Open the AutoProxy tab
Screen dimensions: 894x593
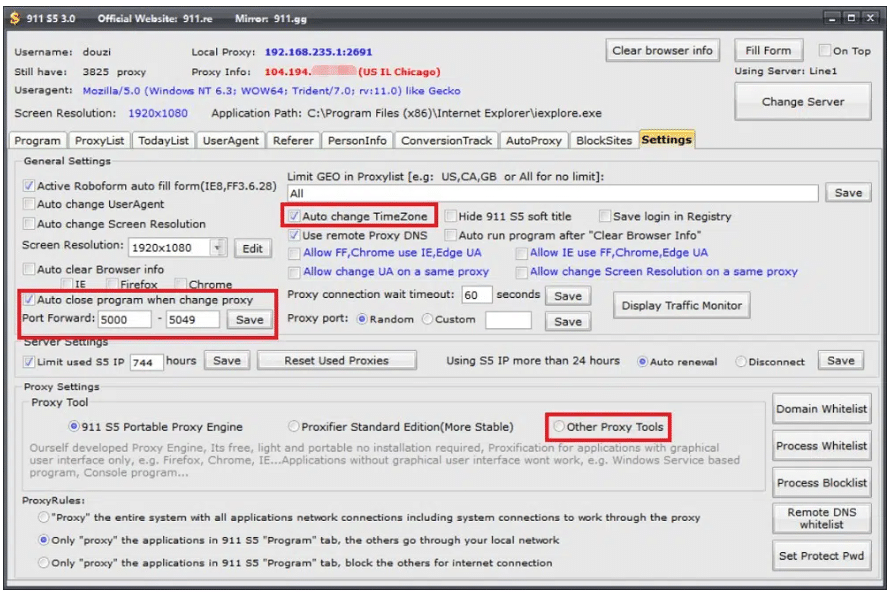534,140
